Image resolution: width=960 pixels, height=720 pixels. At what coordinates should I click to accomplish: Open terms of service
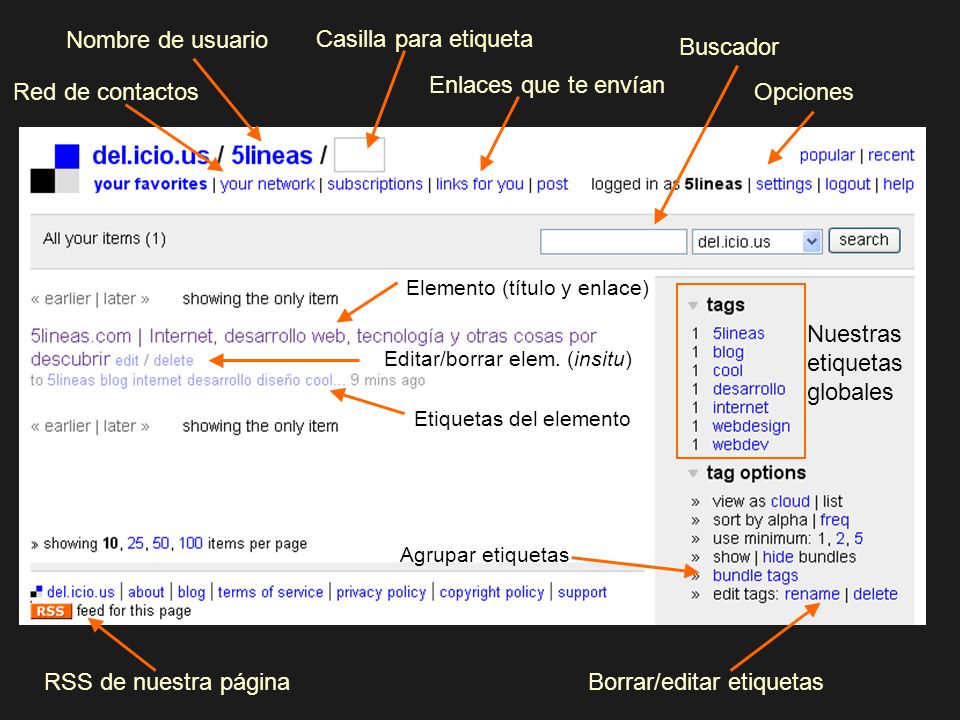pyautogui.click(x=270, y=592)
